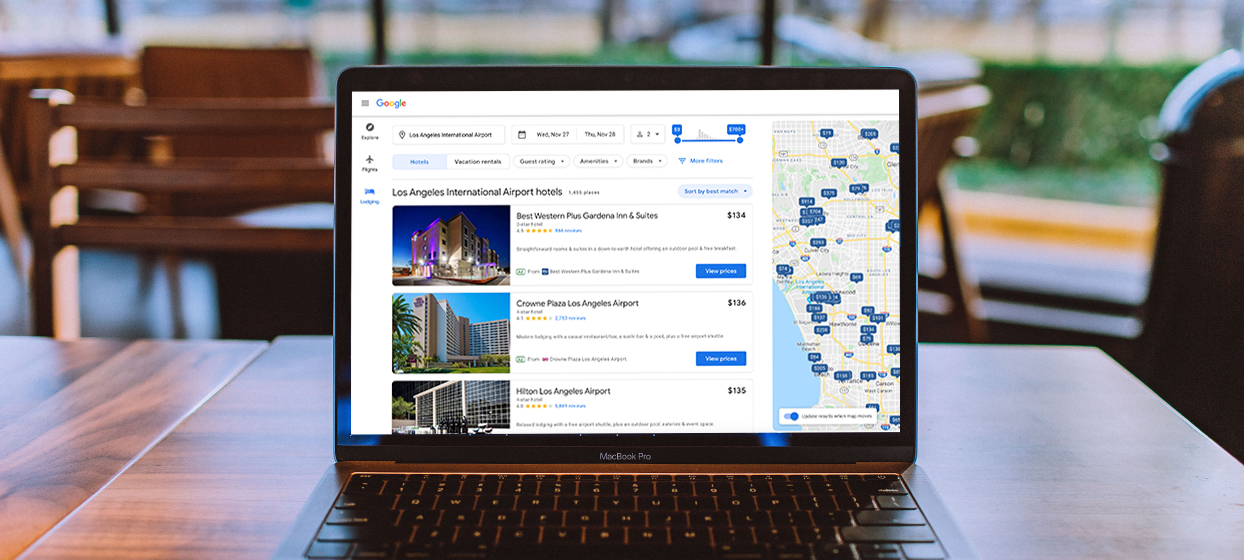Click the $914 map price marker
1244x560 pixels.
(806, 201)
